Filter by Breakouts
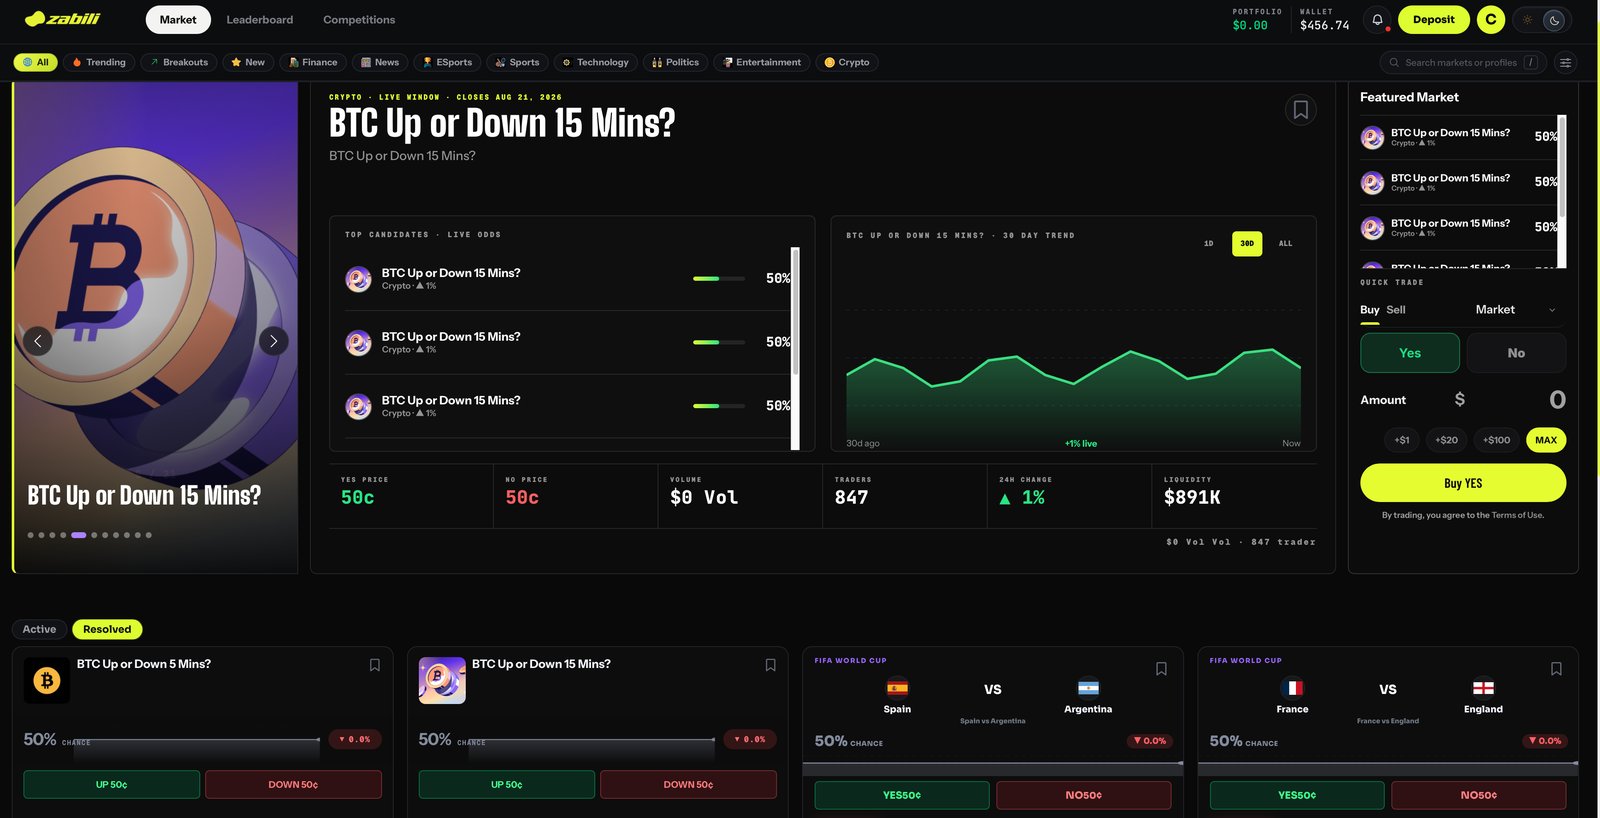1600x818 pixels. click(x=179, y=62)
